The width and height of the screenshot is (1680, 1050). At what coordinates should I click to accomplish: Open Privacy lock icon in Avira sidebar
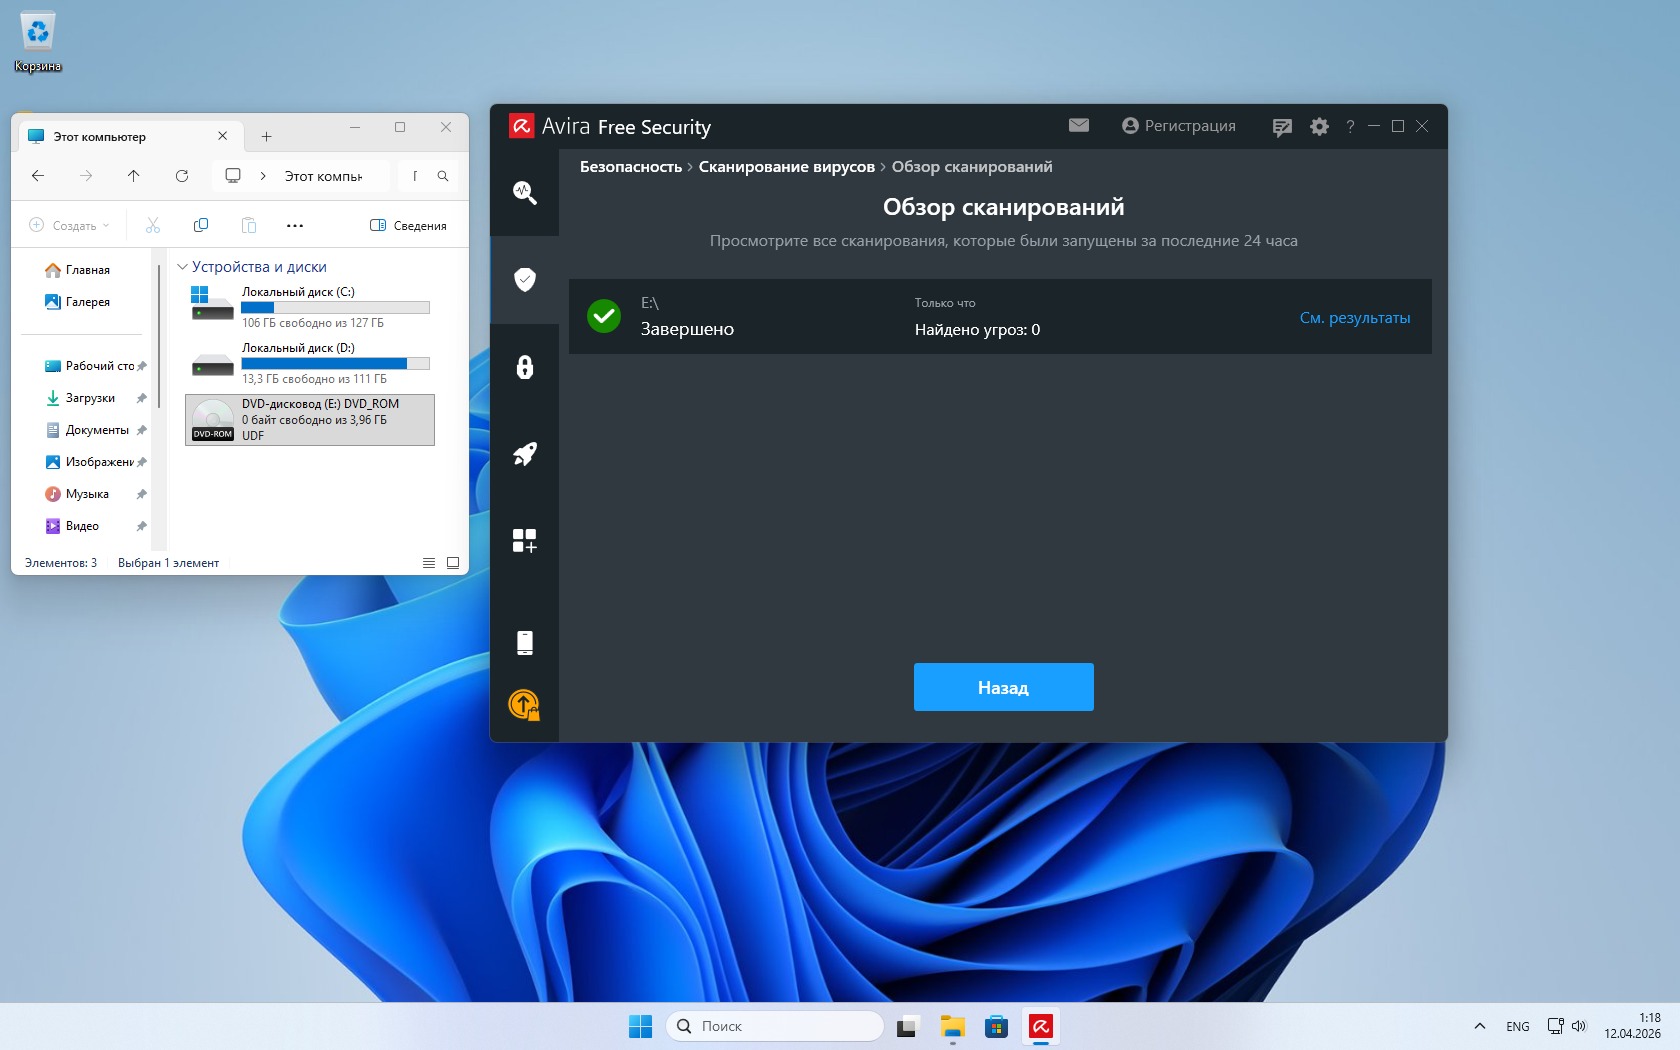[x=524, y=367]
